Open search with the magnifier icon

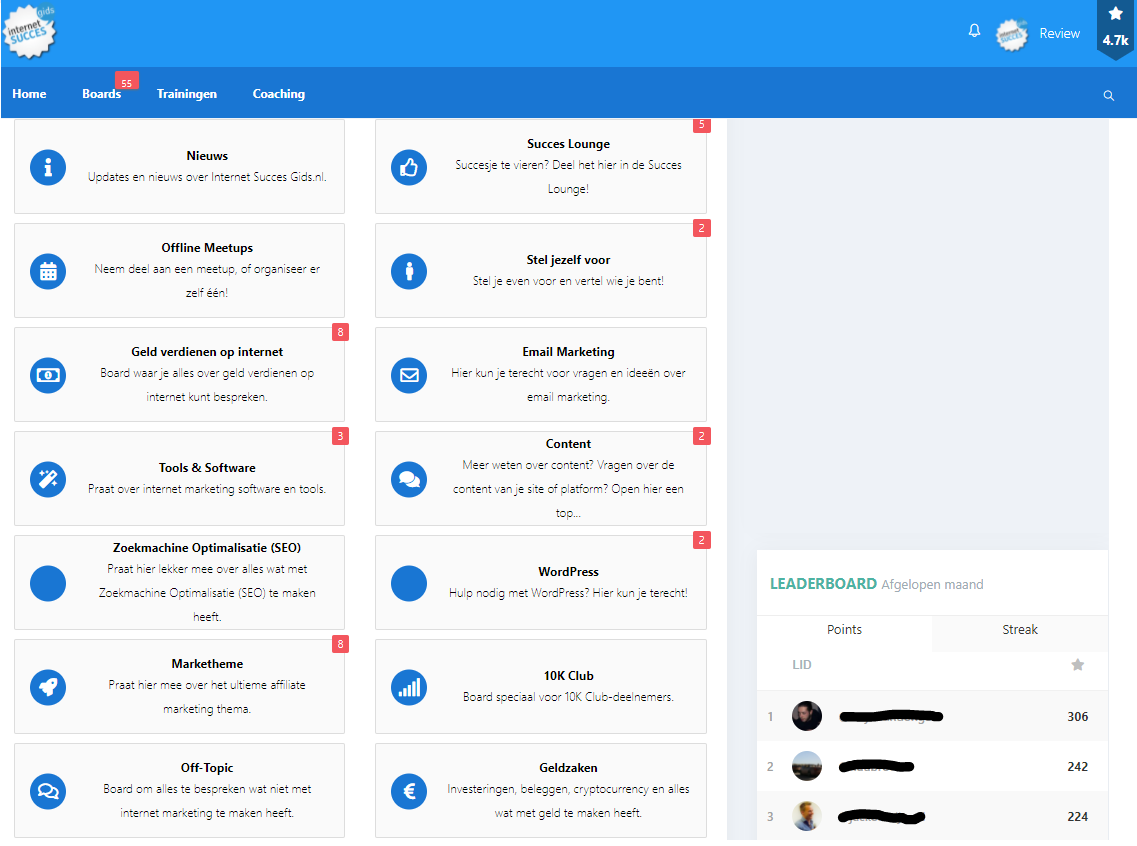point(1108,95)
